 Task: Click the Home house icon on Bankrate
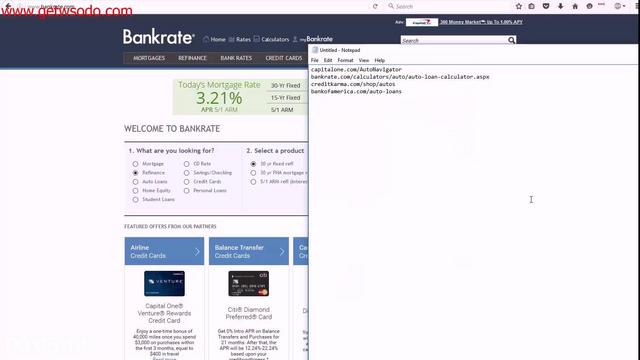pos(206,39)
